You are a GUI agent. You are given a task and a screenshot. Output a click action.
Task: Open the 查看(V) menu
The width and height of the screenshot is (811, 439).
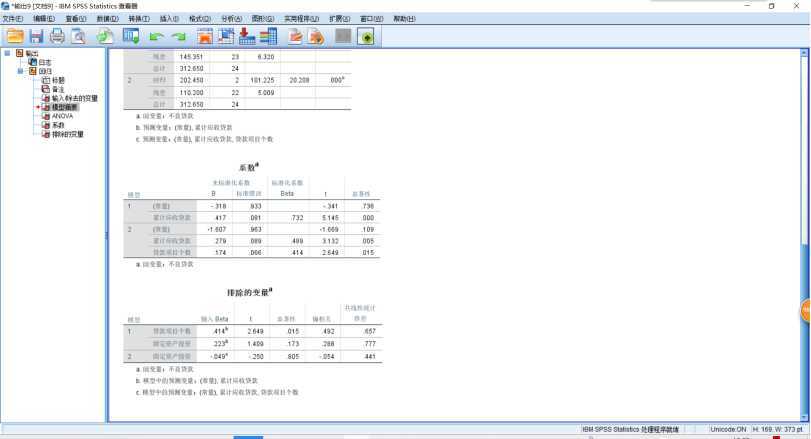click(x=76, y=19)
